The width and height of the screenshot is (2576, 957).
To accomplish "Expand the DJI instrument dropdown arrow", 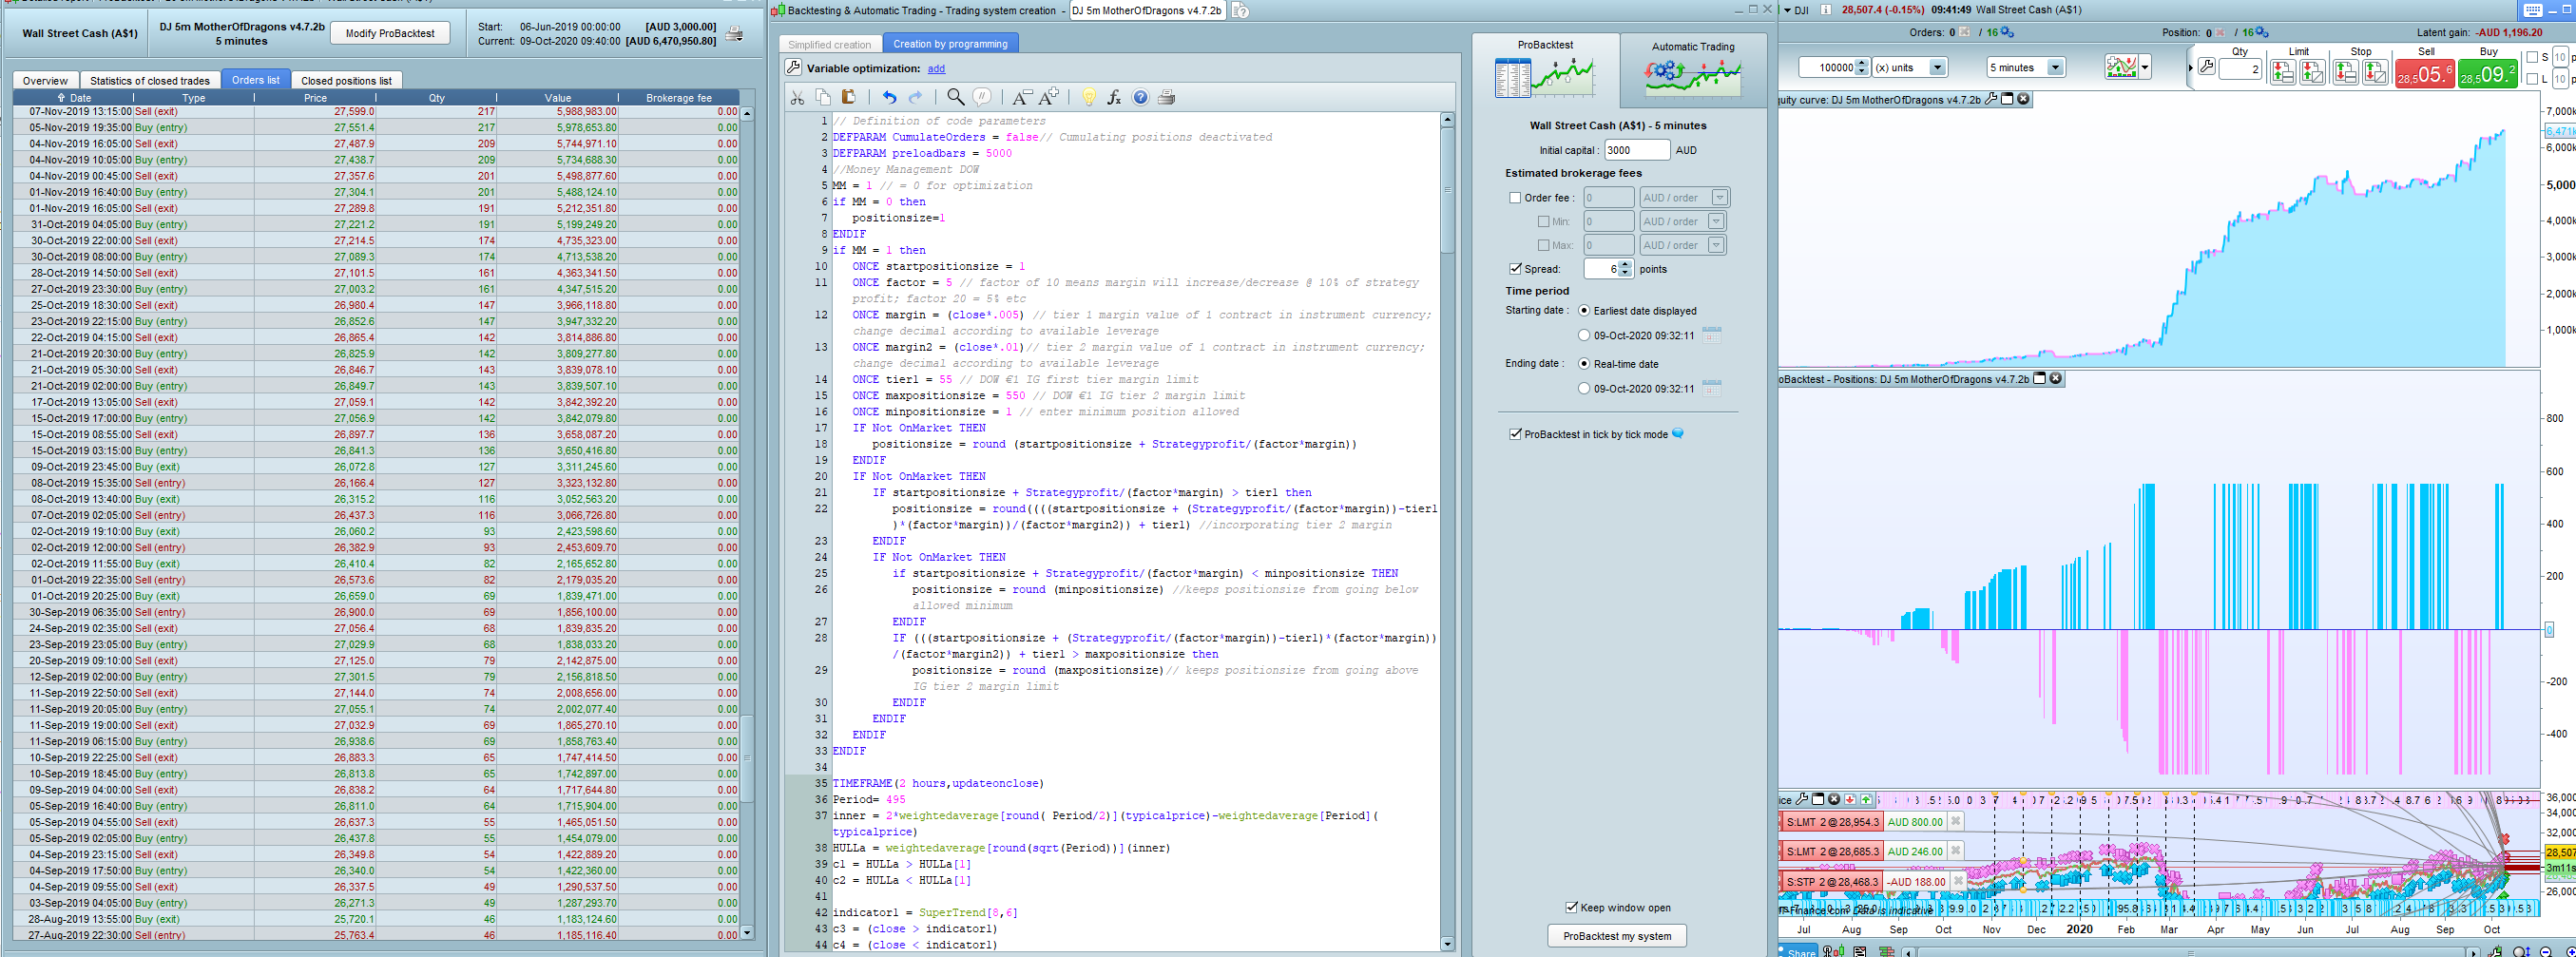I will pos(1787,10).
